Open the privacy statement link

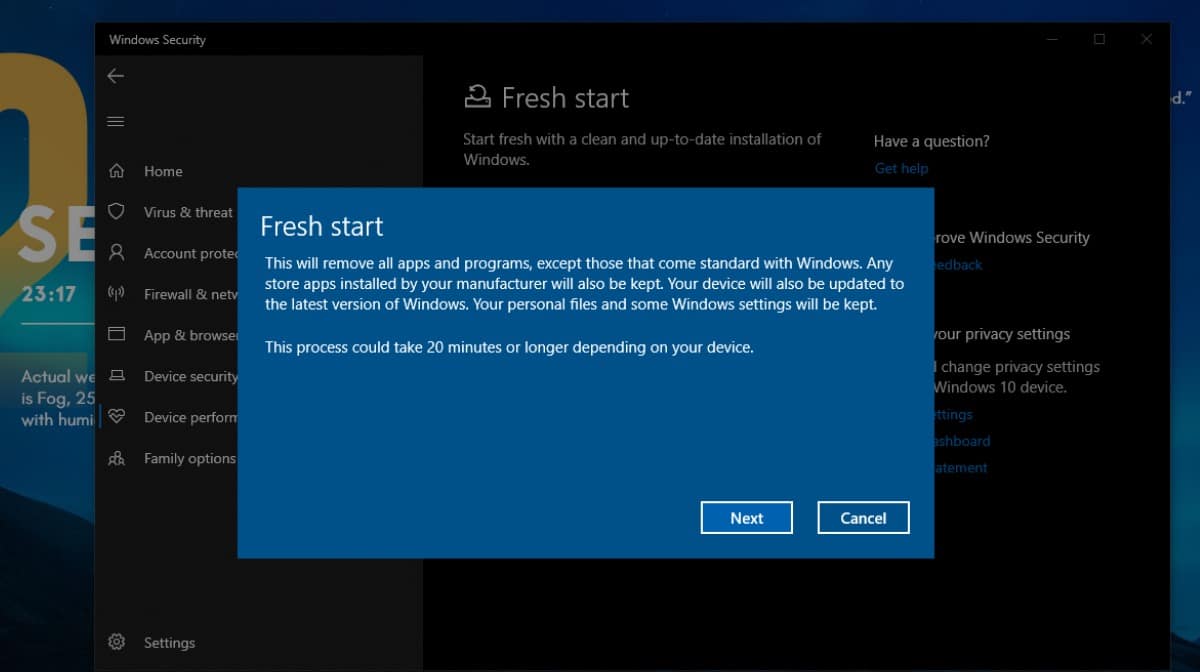[958, 467]
